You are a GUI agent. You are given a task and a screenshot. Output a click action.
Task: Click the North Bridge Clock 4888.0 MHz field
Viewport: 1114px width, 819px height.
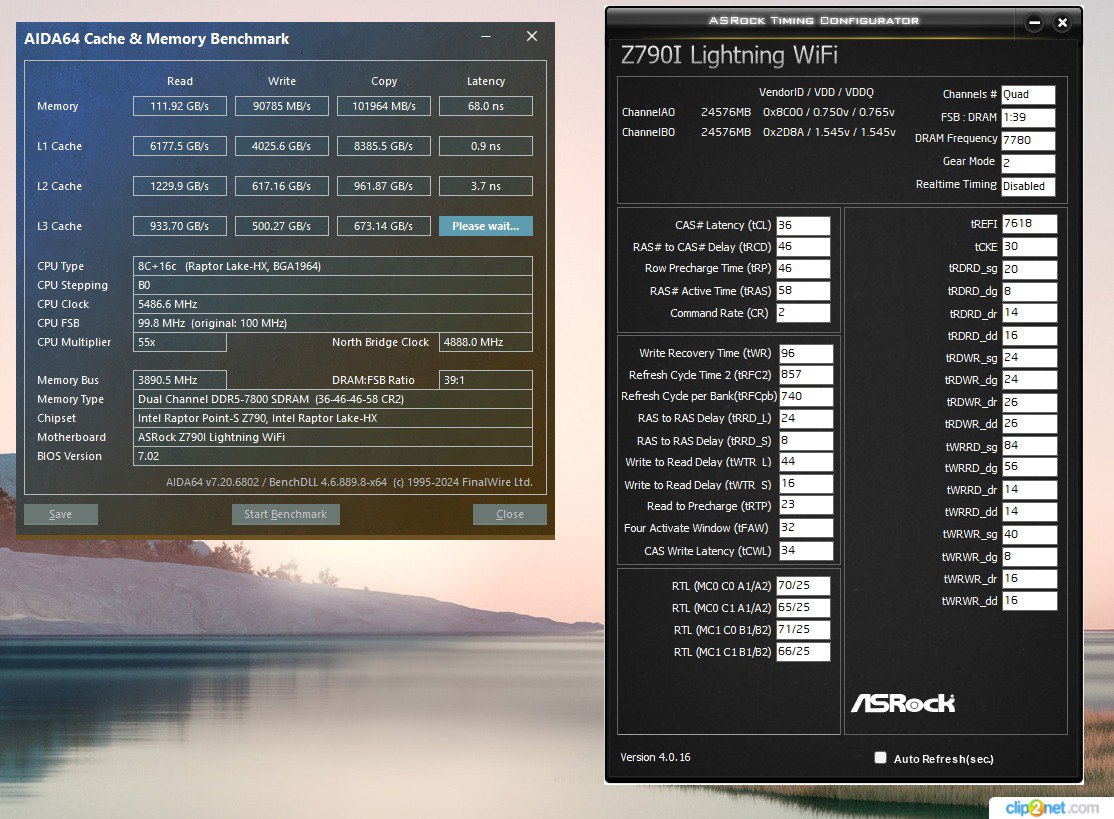click(486, 342)
